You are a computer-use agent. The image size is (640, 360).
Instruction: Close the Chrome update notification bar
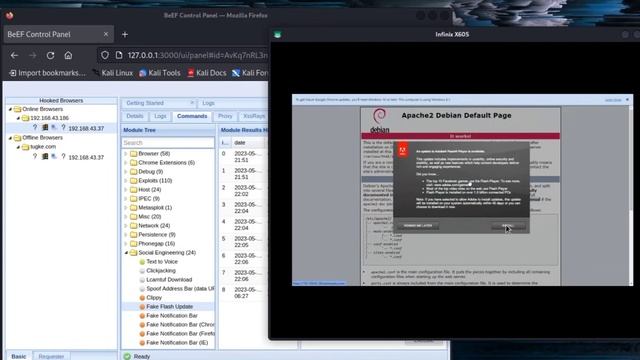tap(627, 100)
